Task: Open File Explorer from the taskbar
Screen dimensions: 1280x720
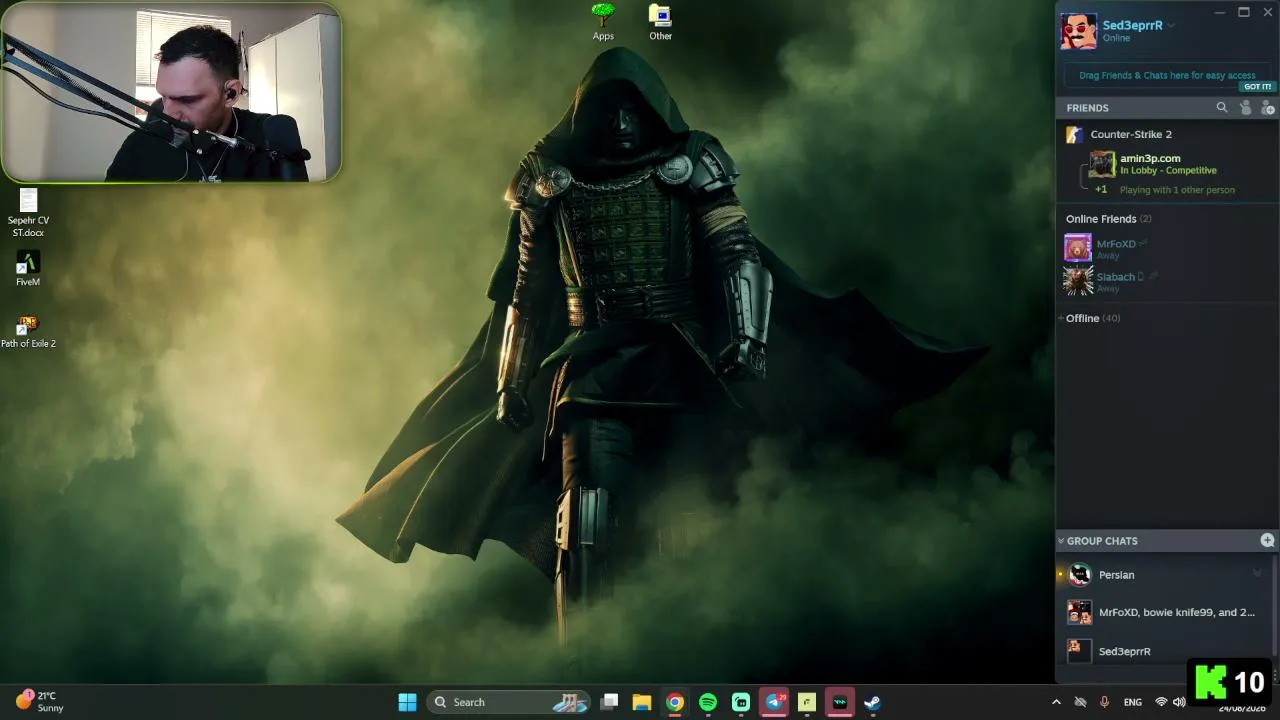Action: point(642,702)
